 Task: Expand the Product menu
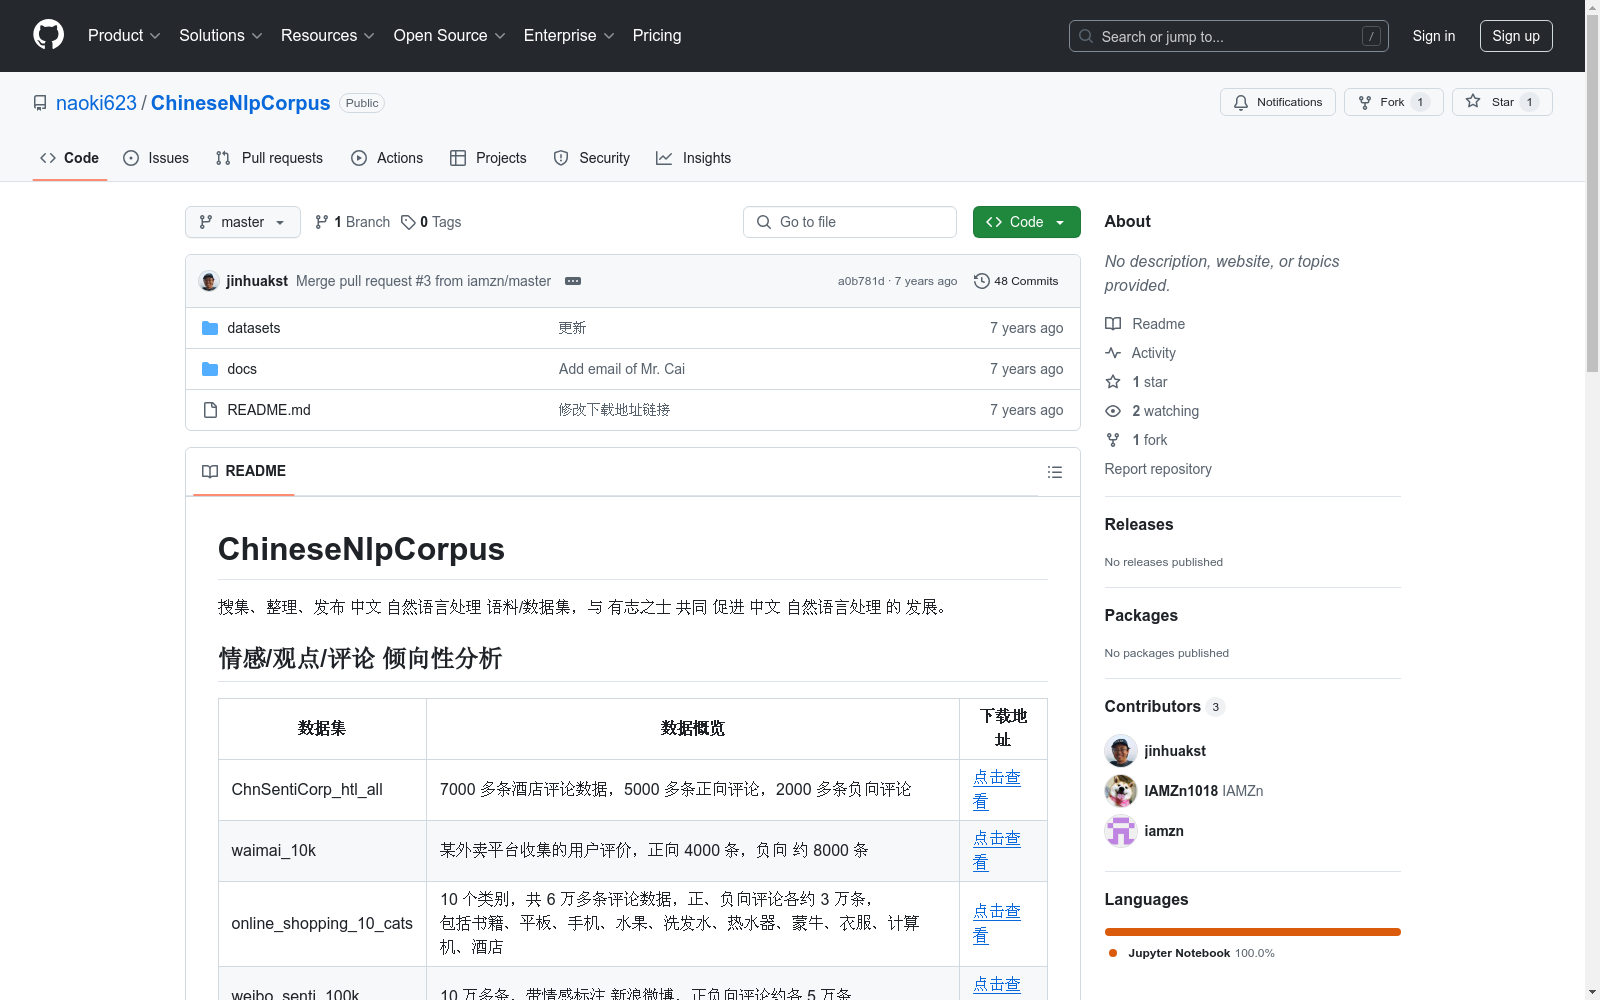click(x=124, y=36)
